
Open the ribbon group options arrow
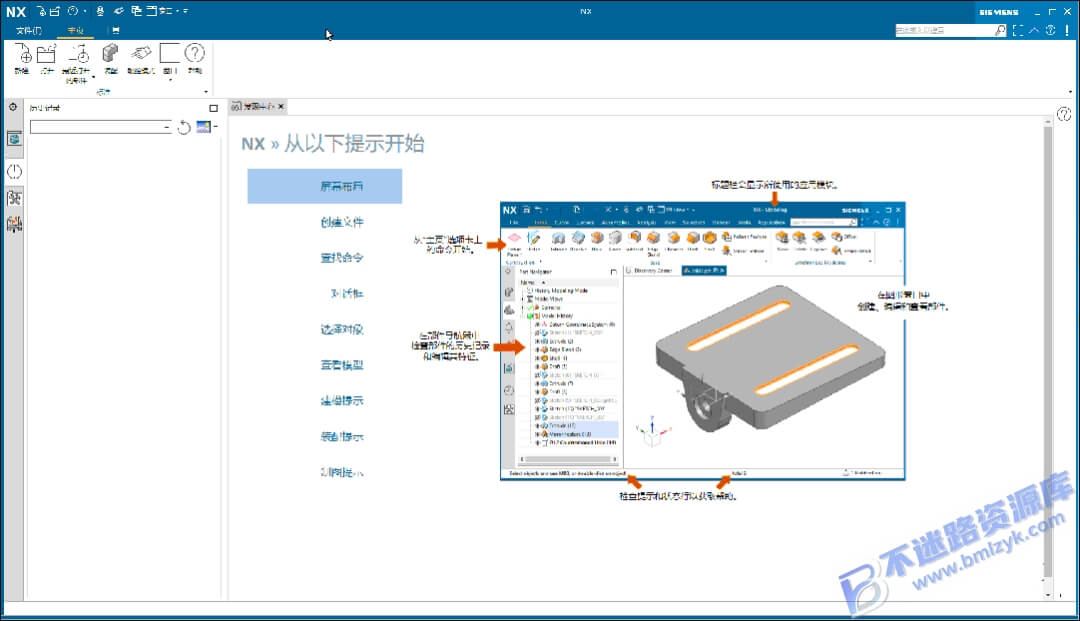[206, 92]
